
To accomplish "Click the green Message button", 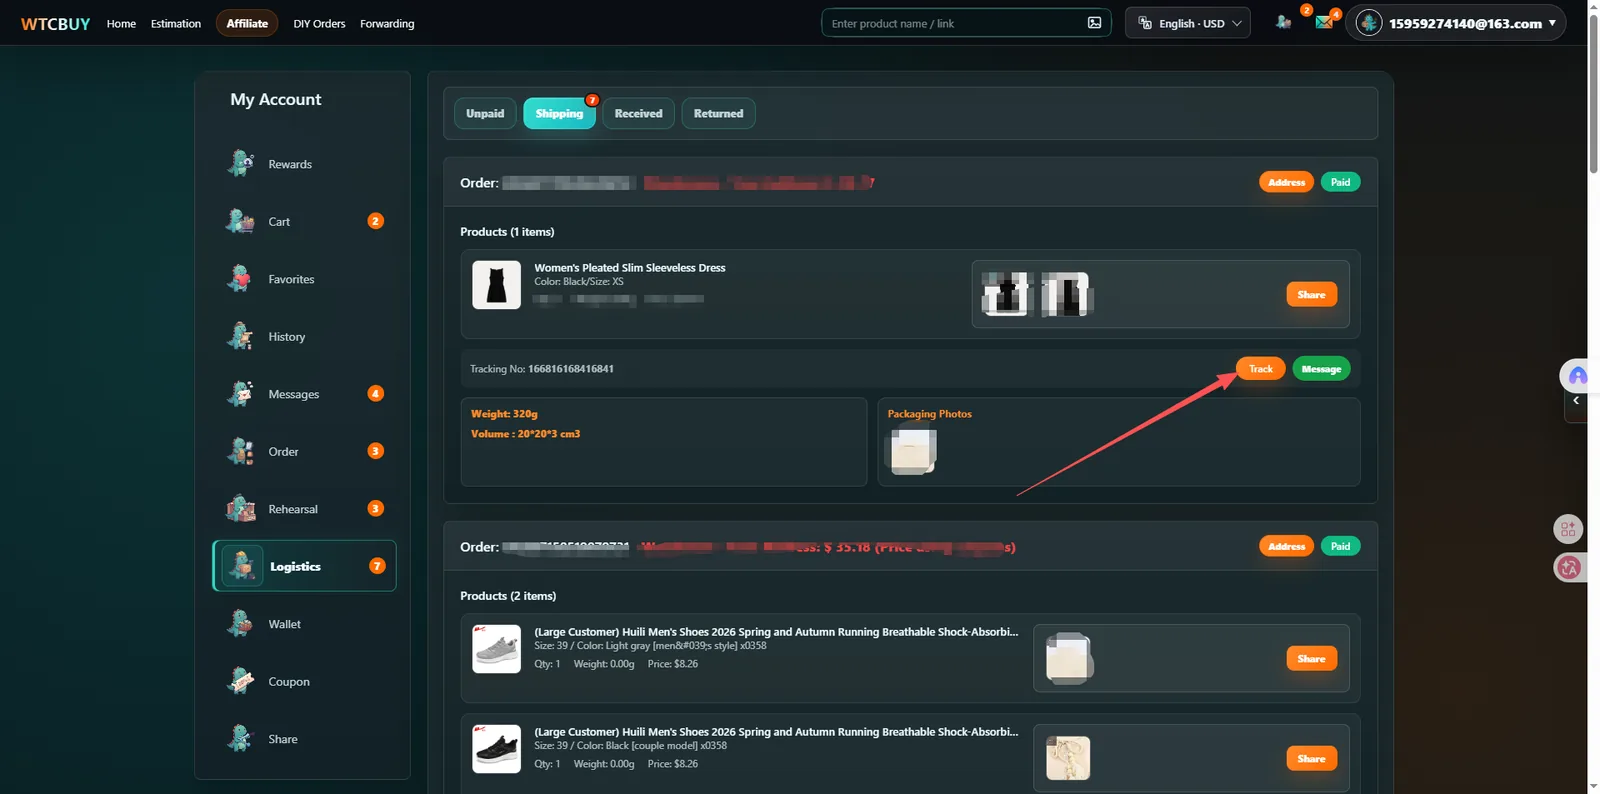I will point(1321,369).
